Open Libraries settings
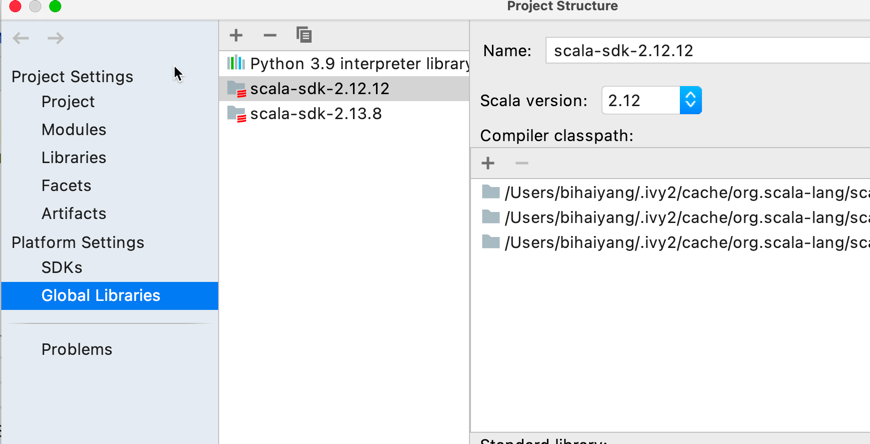The width and height of the screenshot is (870, 444). [74, 158]
